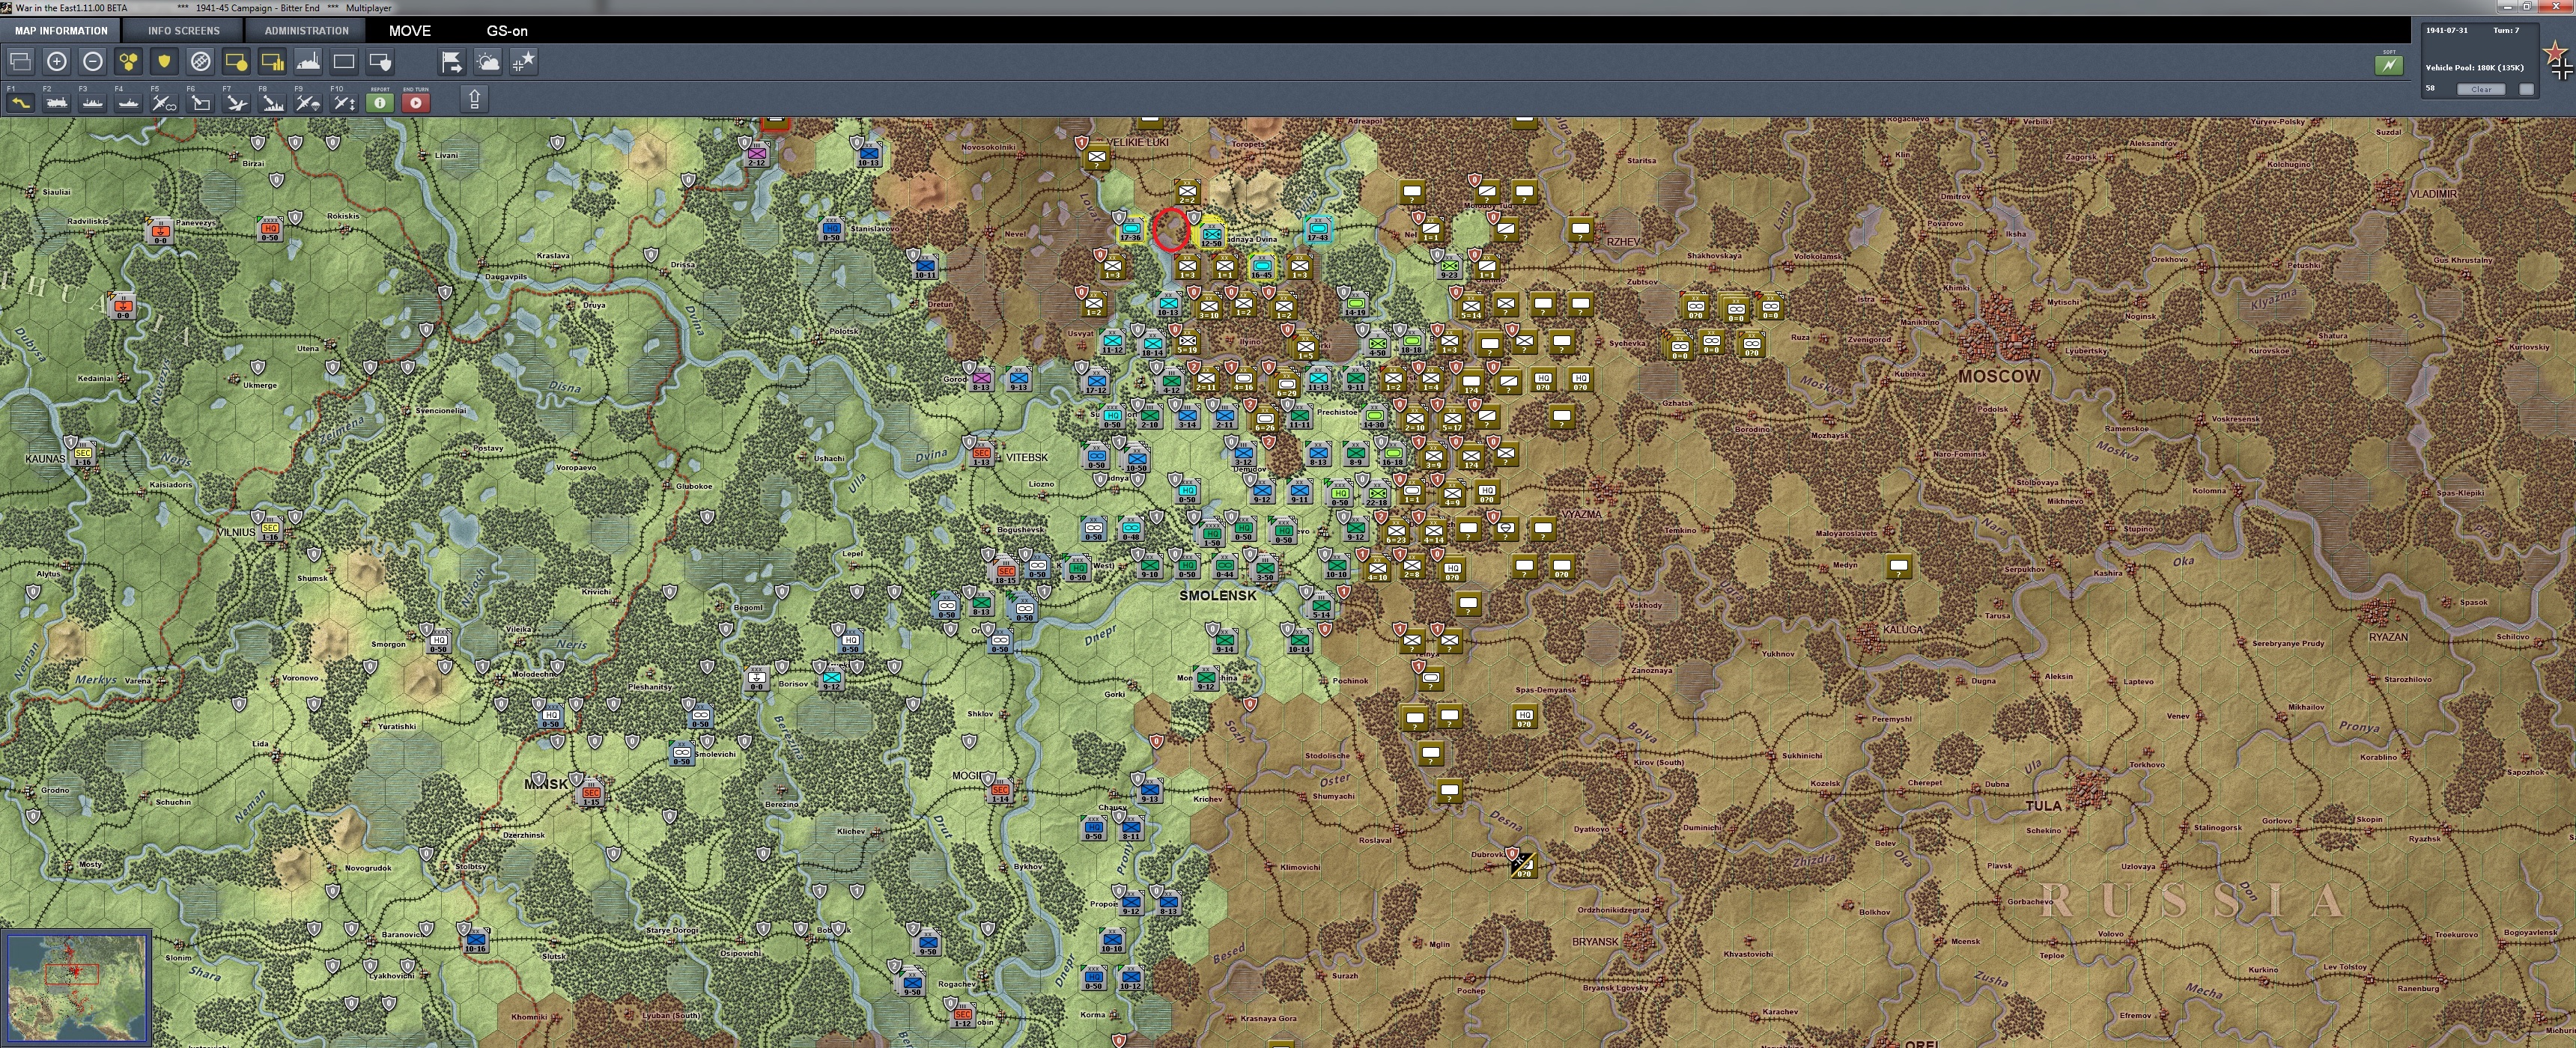The width and height of the screenshot is (2576, 1048).
Task: Zoom out with the minus magnifier icon
Action: point(93,62)
